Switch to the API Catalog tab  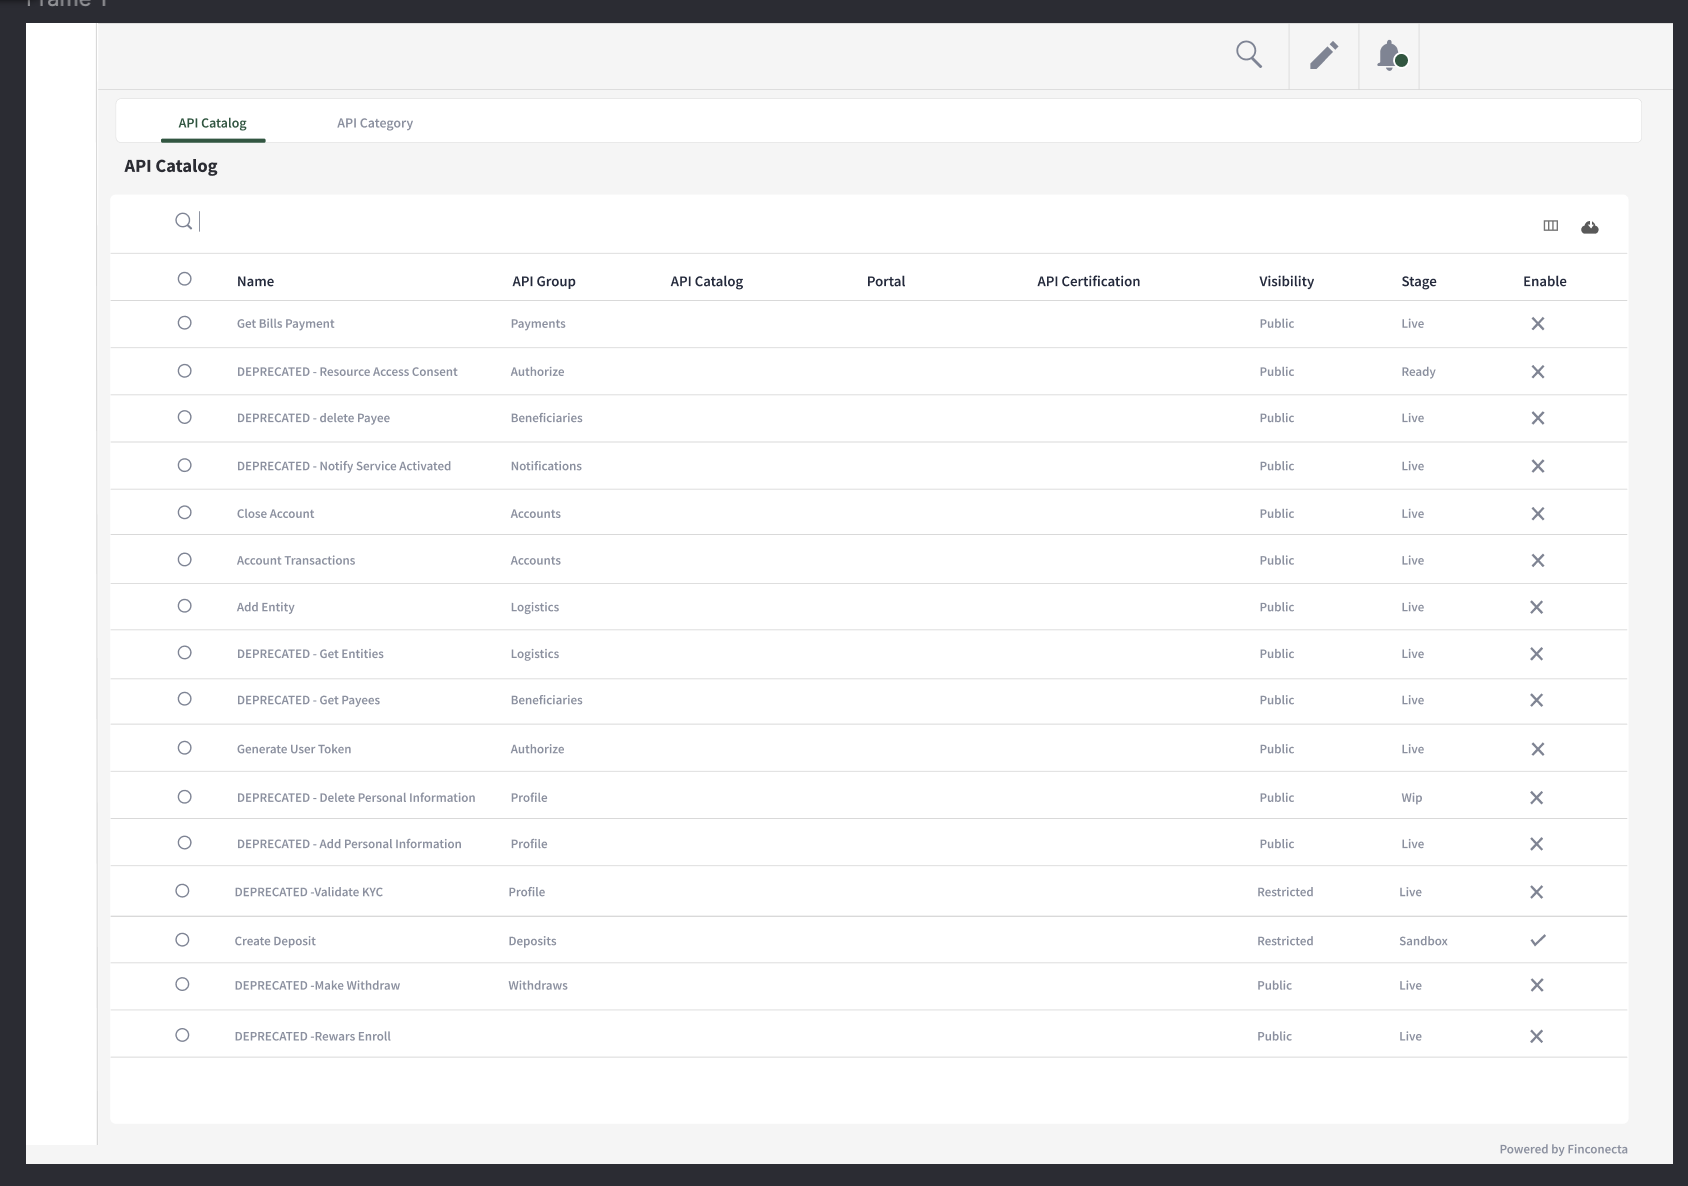click(212, 123)
